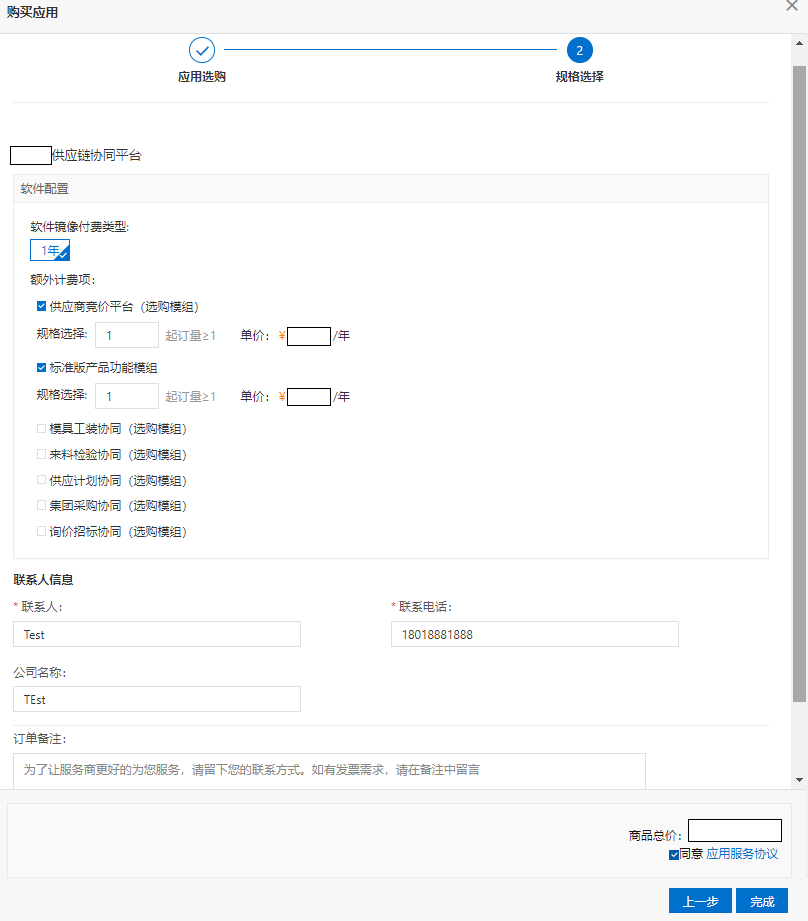808x921 pixels.
Task: Click the 商品总价 label
Action: [655, 835]
